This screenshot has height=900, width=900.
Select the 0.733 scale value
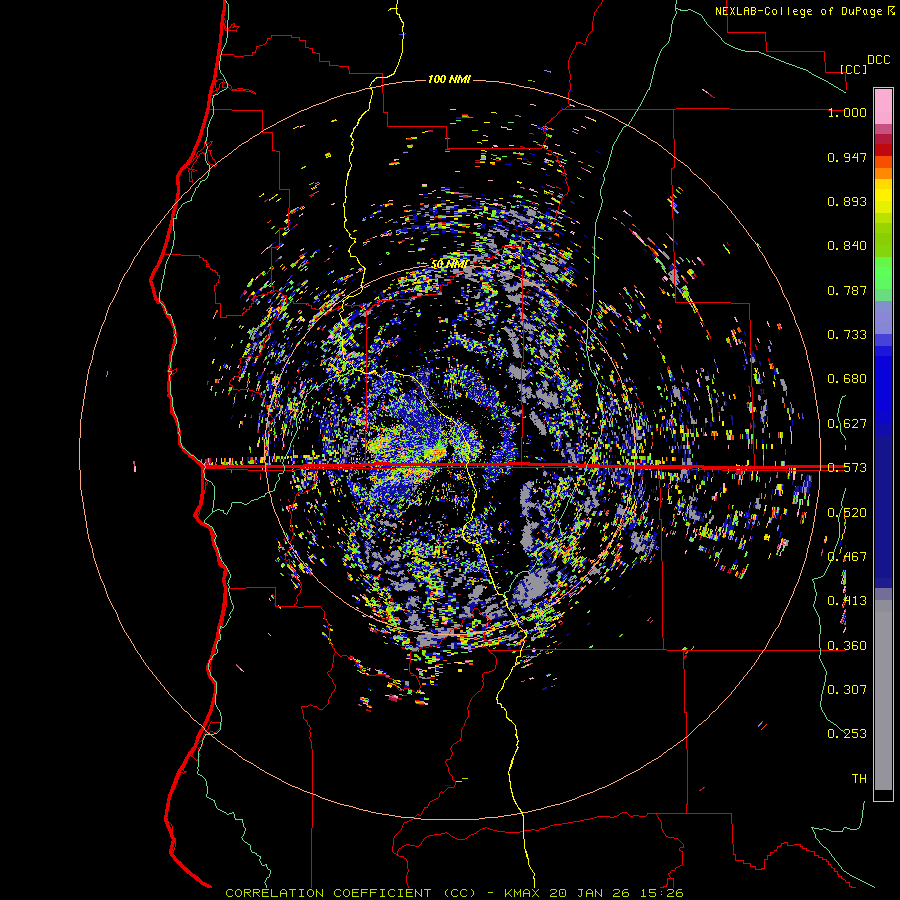pos(847,335)
